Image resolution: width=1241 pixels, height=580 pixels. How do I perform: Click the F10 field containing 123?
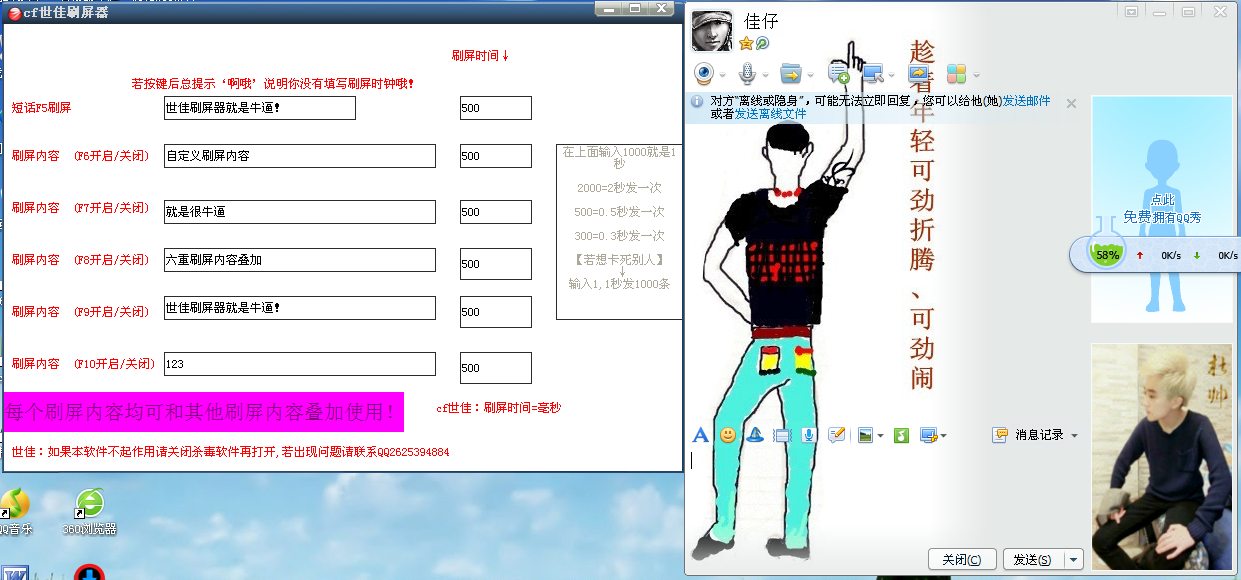pos(300,364)
